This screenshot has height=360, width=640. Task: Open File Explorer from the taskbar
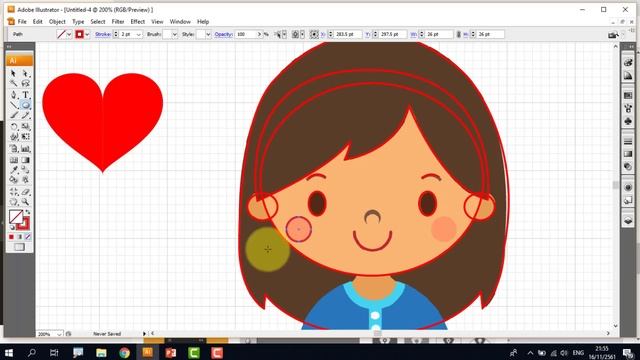(x=101, y=353)
